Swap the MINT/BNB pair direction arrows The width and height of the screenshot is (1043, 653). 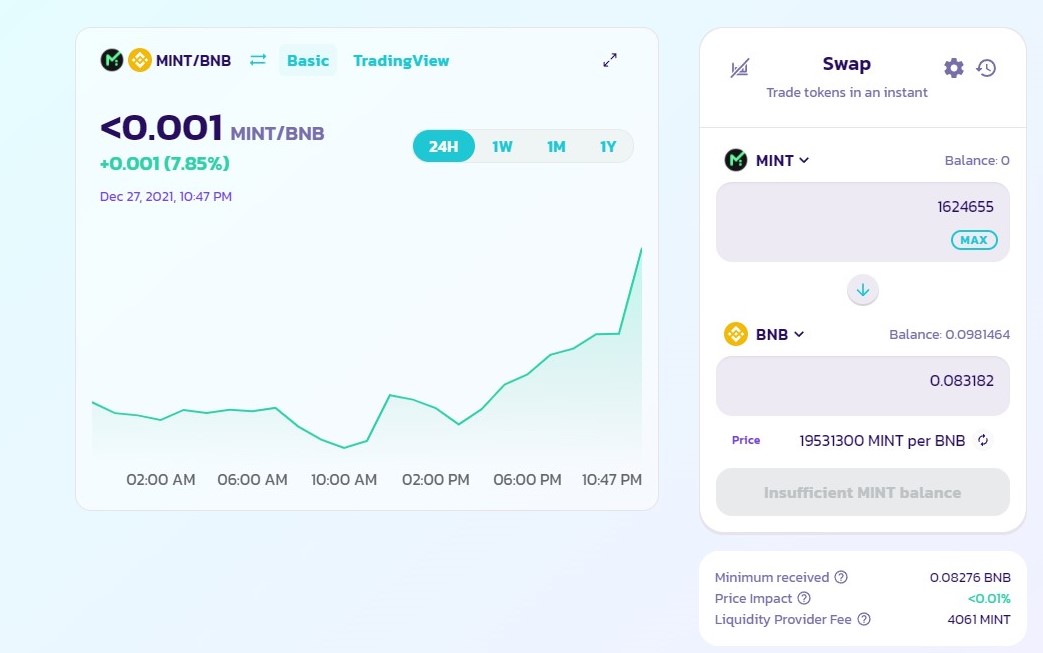tap(258, 60)
